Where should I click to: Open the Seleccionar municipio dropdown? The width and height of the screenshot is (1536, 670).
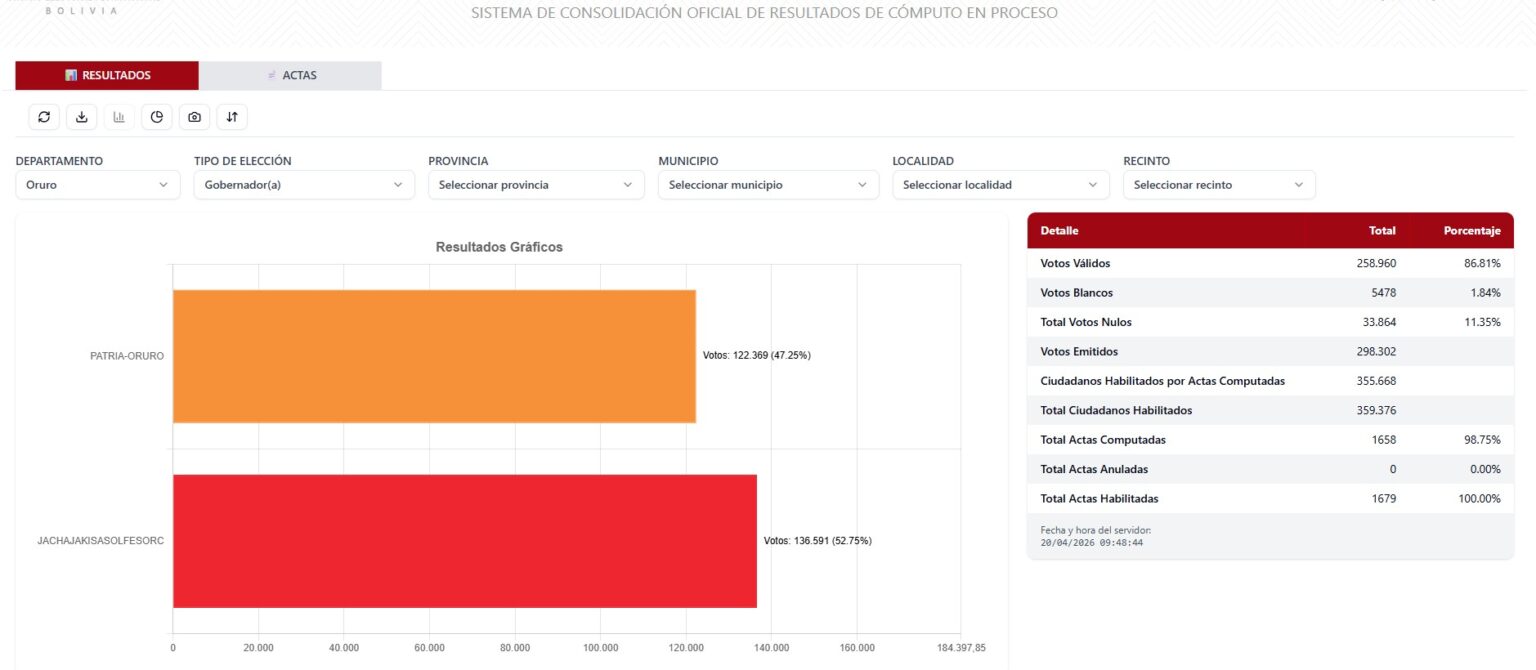(x=767, y=184)
